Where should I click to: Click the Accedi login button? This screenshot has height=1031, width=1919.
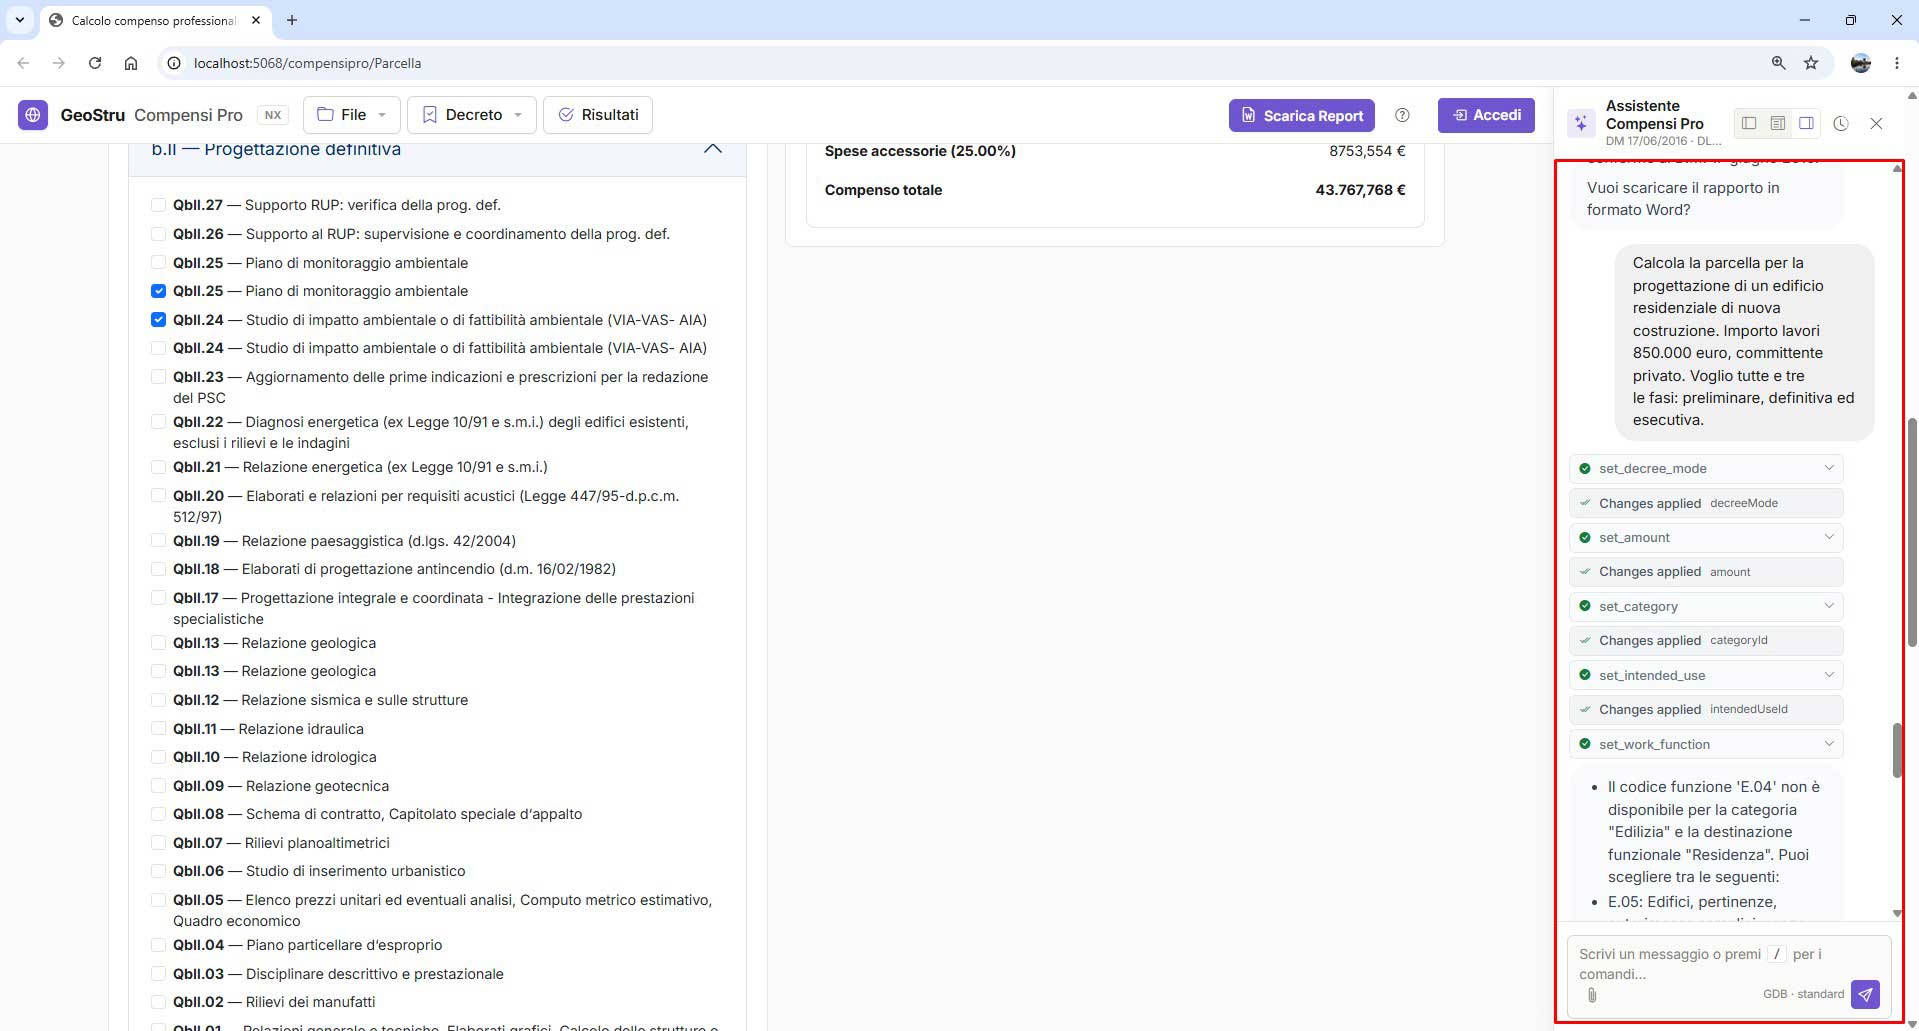[1486, 115]
